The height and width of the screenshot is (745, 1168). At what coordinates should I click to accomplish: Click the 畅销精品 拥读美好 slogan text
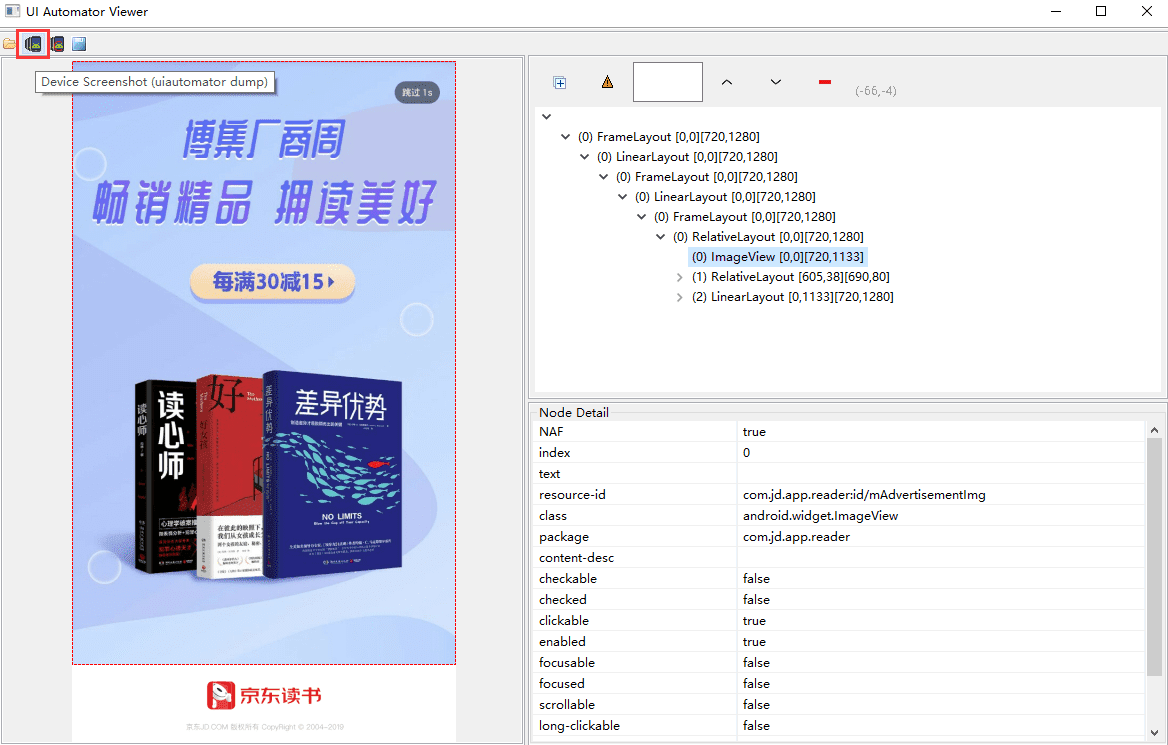click(264, 202)
